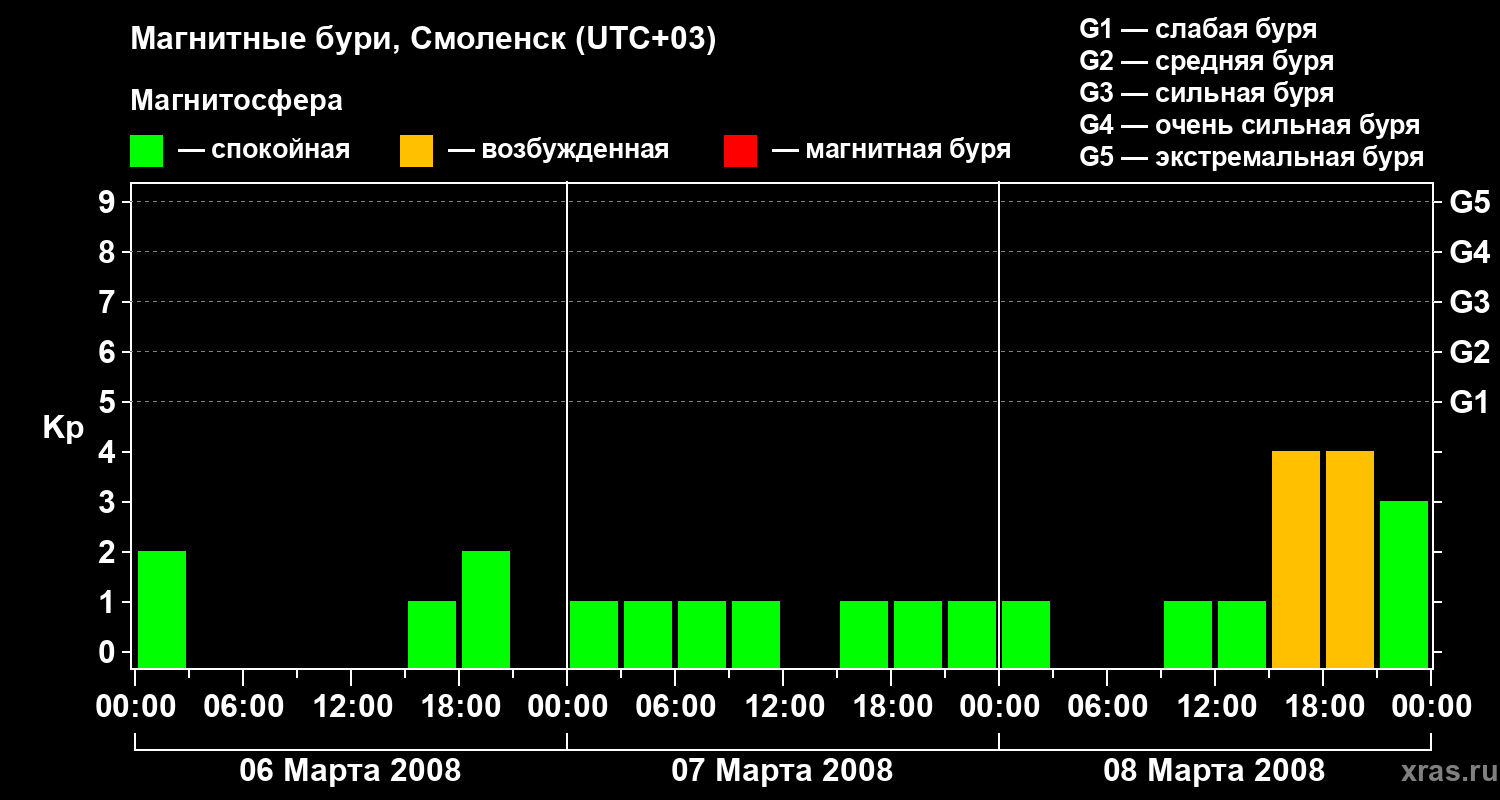The width and height of the screenshot is (1500, 800).
Task: Click the '07 Марта 2008' date label
Action: 782,770
